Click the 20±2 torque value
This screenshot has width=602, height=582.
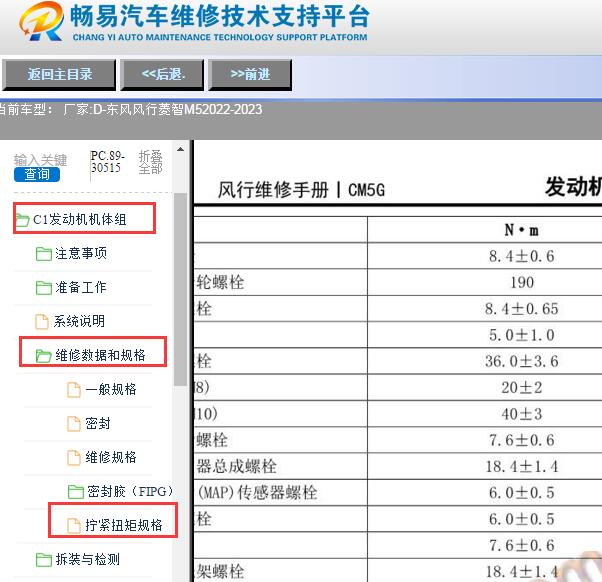click(521, 388)
